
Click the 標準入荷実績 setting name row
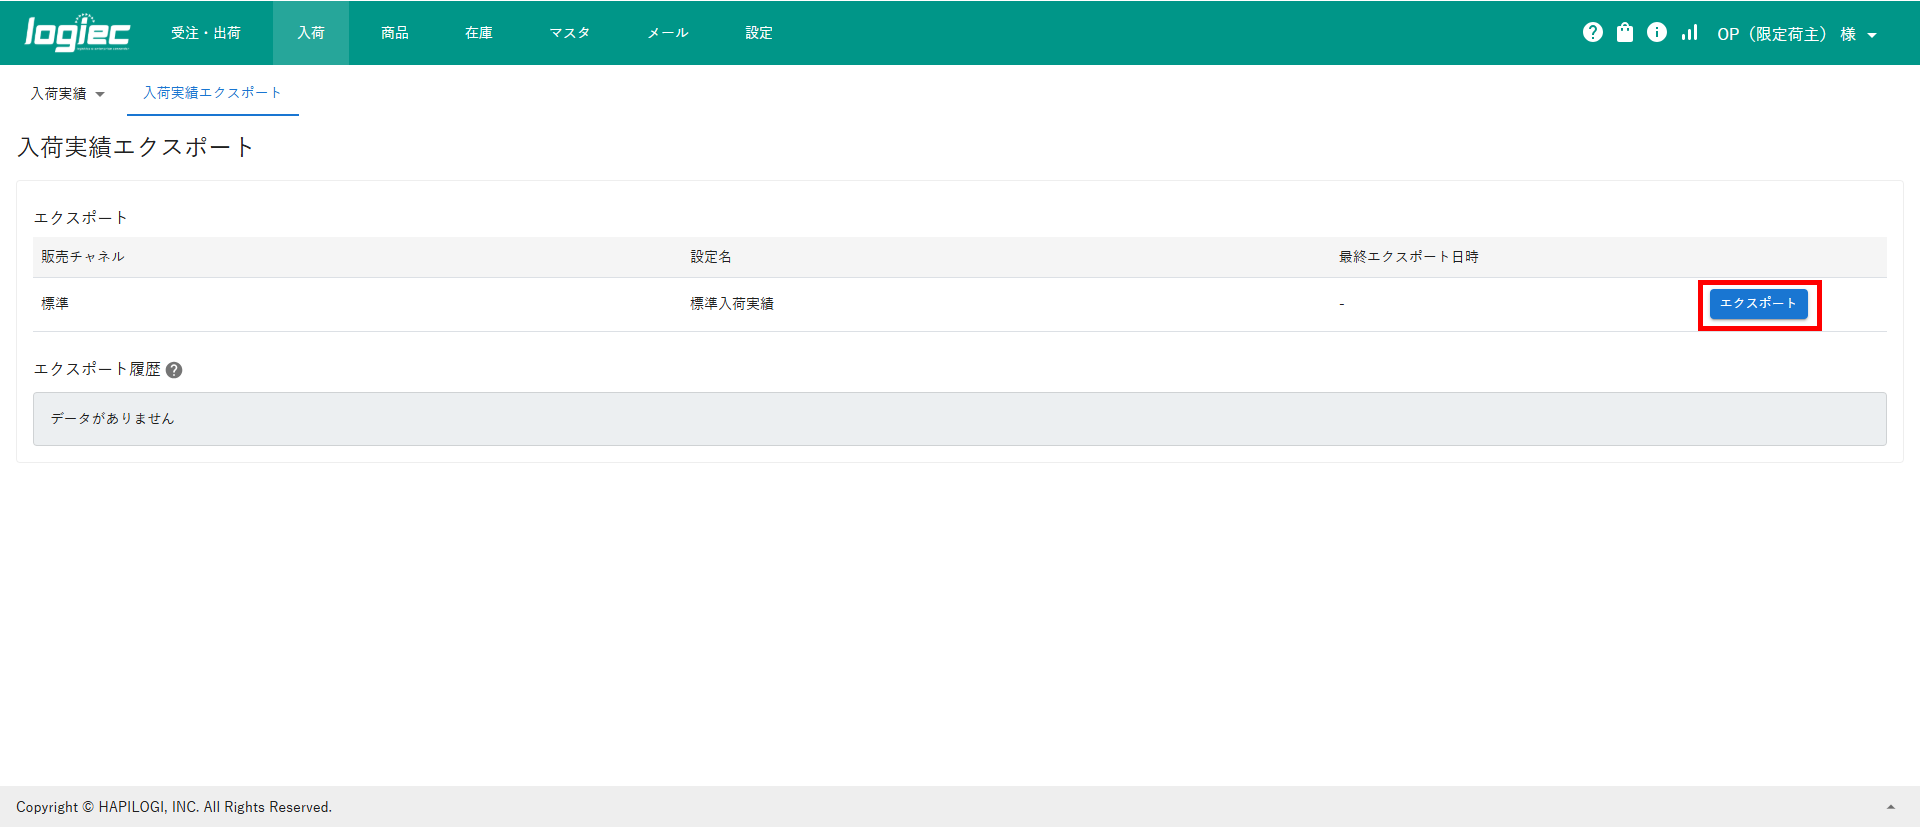click(x=732, y=304)
